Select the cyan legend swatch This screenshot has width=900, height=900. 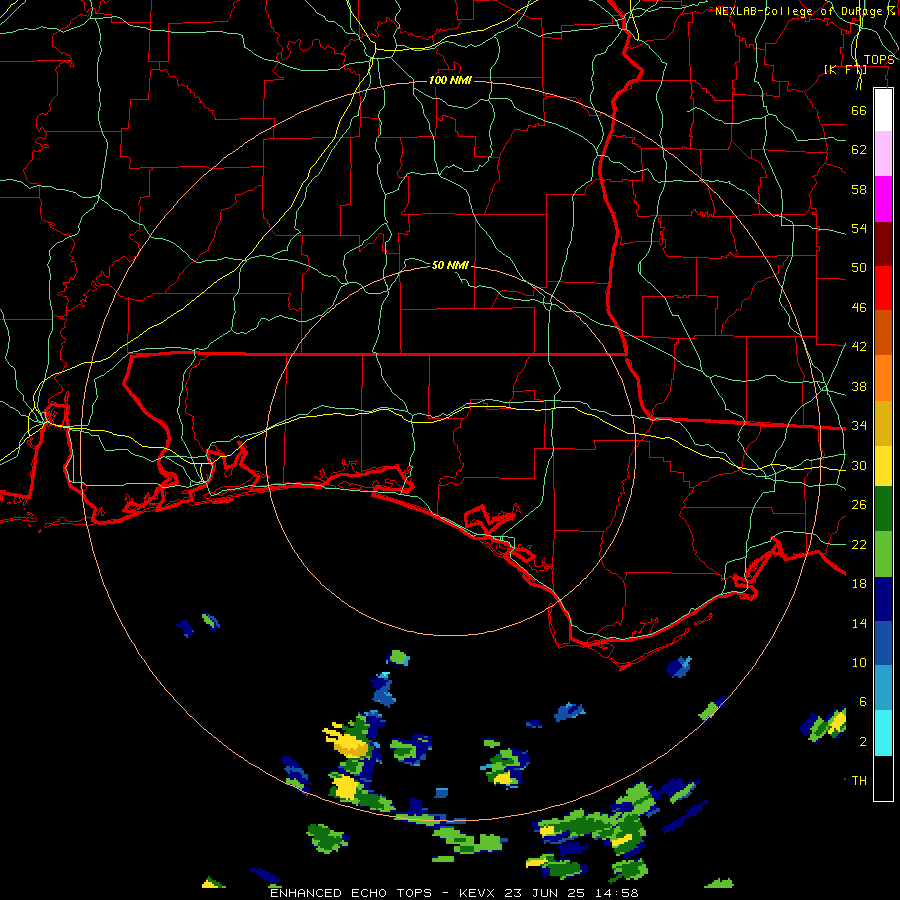883,733
